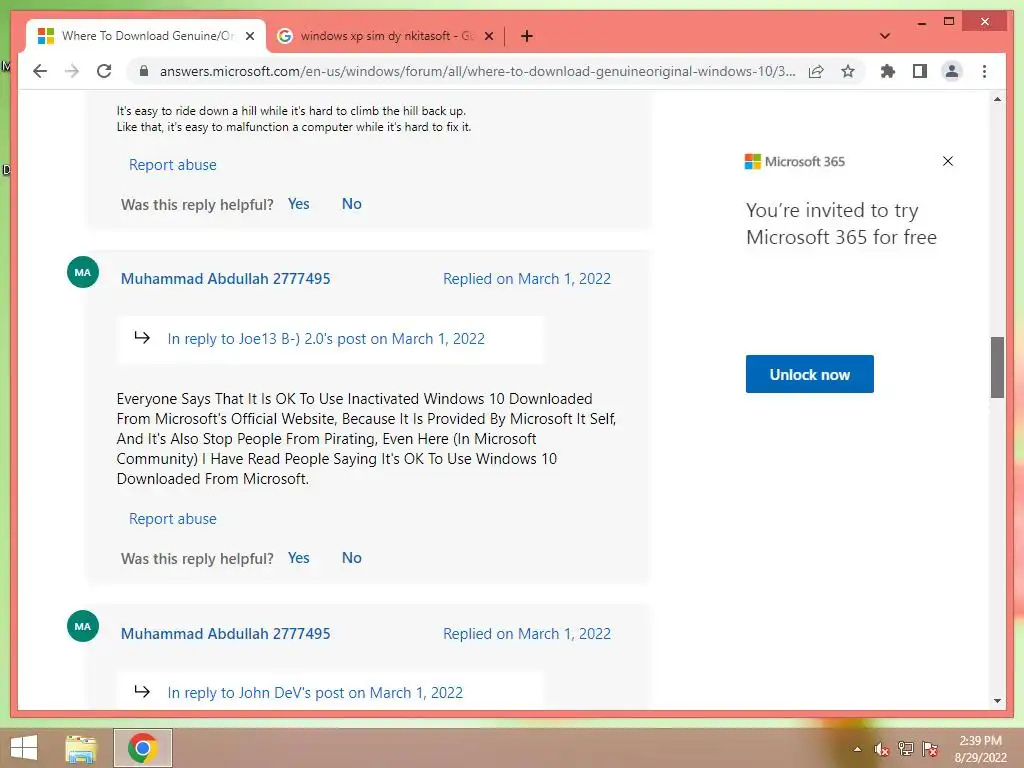Show hidden system tray icons
Viewport: 1024px width, 768px height.
click(857, 749)
